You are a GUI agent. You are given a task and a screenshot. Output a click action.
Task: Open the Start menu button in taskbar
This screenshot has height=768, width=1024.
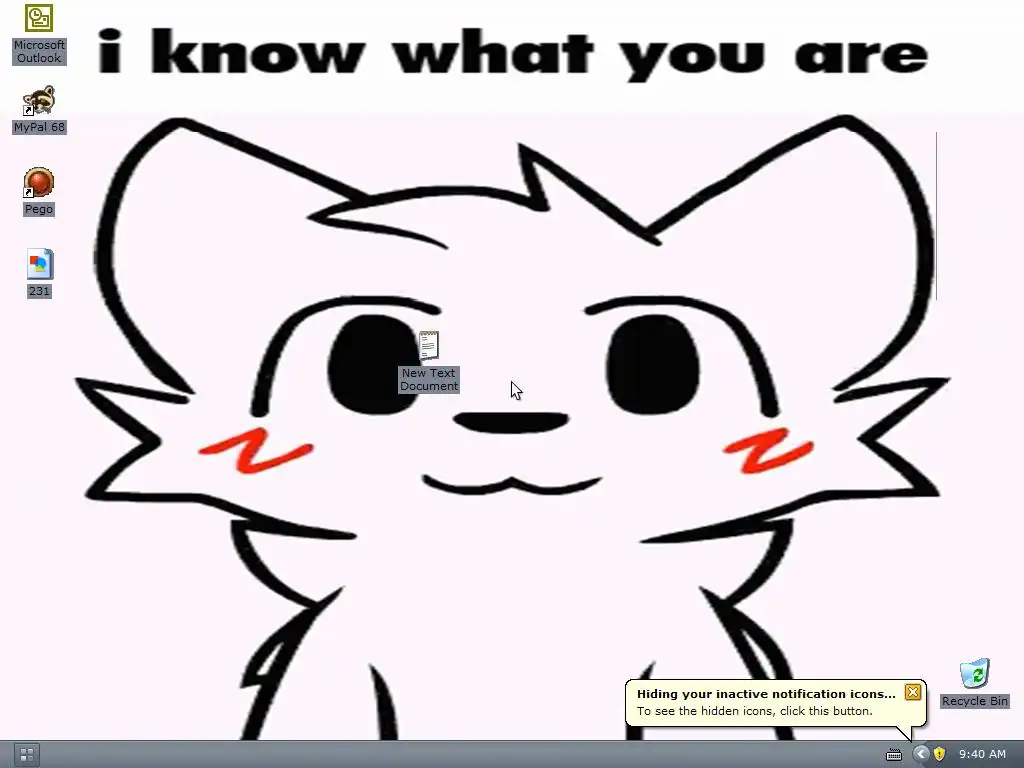point(27,755)
